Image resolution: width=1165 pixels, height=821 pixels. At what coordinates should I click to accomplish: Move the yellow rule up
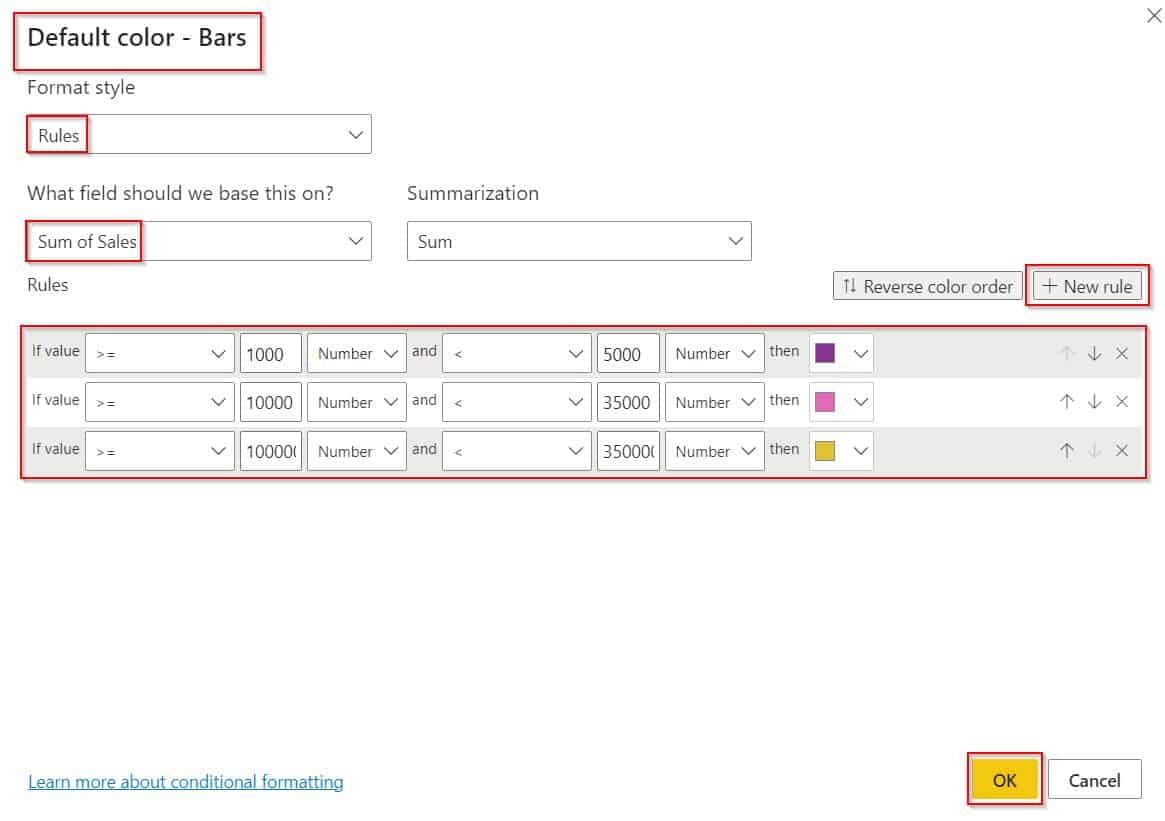tap(1066, 451)
